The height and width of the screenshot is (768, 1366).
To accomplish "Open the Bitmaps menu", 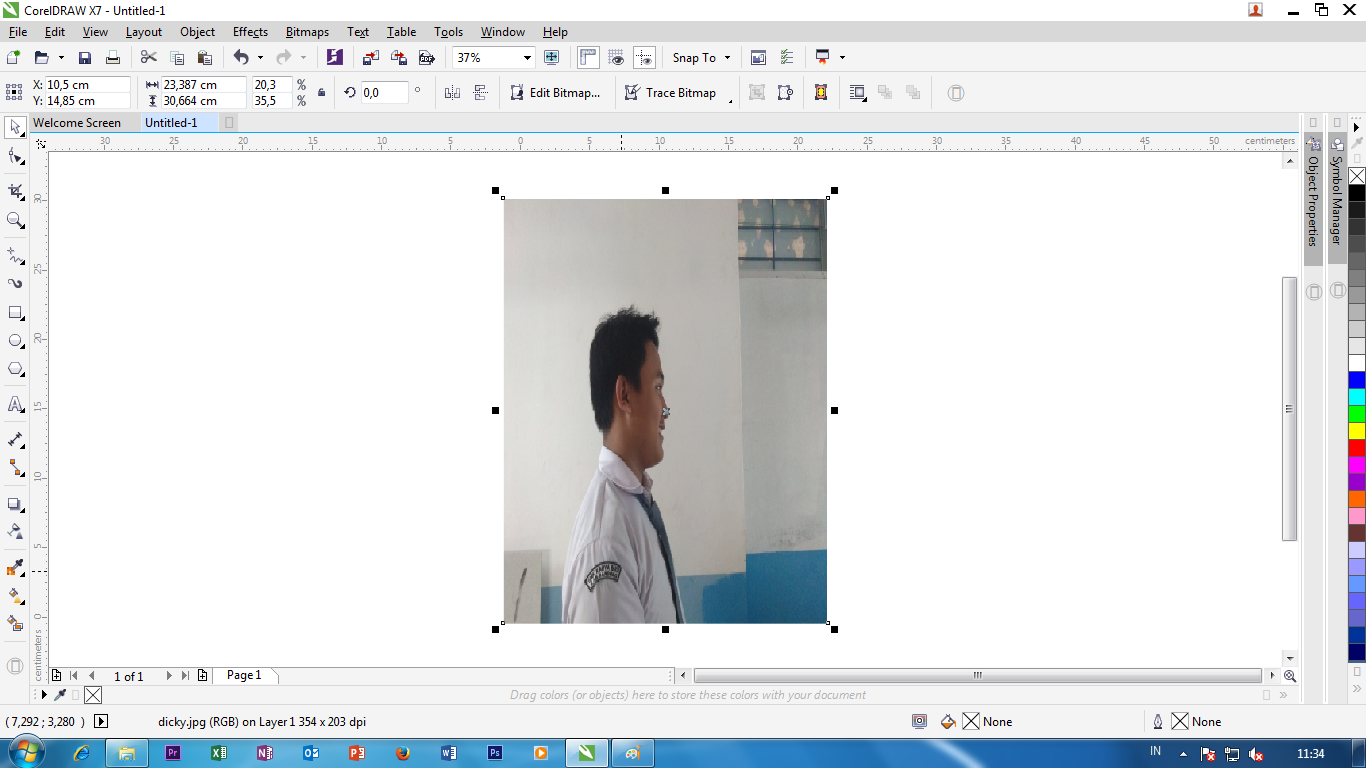I will pos(307,31).
